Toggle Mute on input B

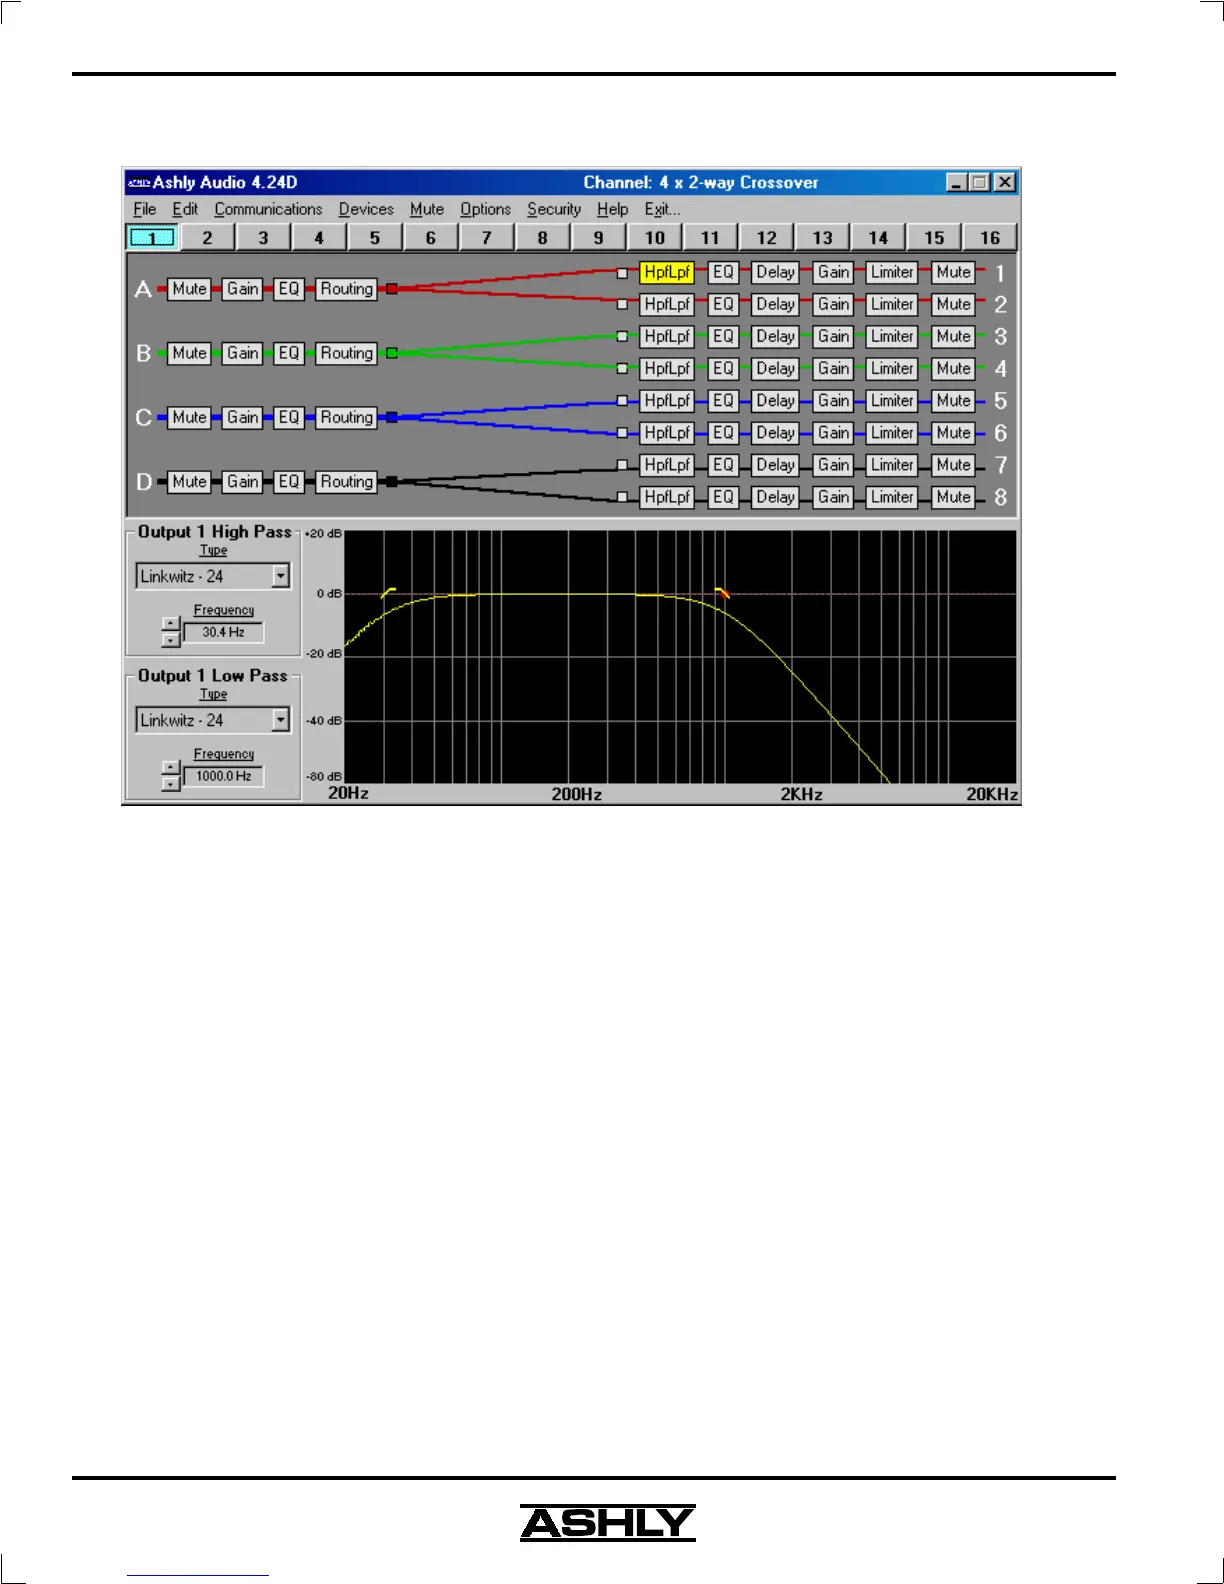(189, 353)
